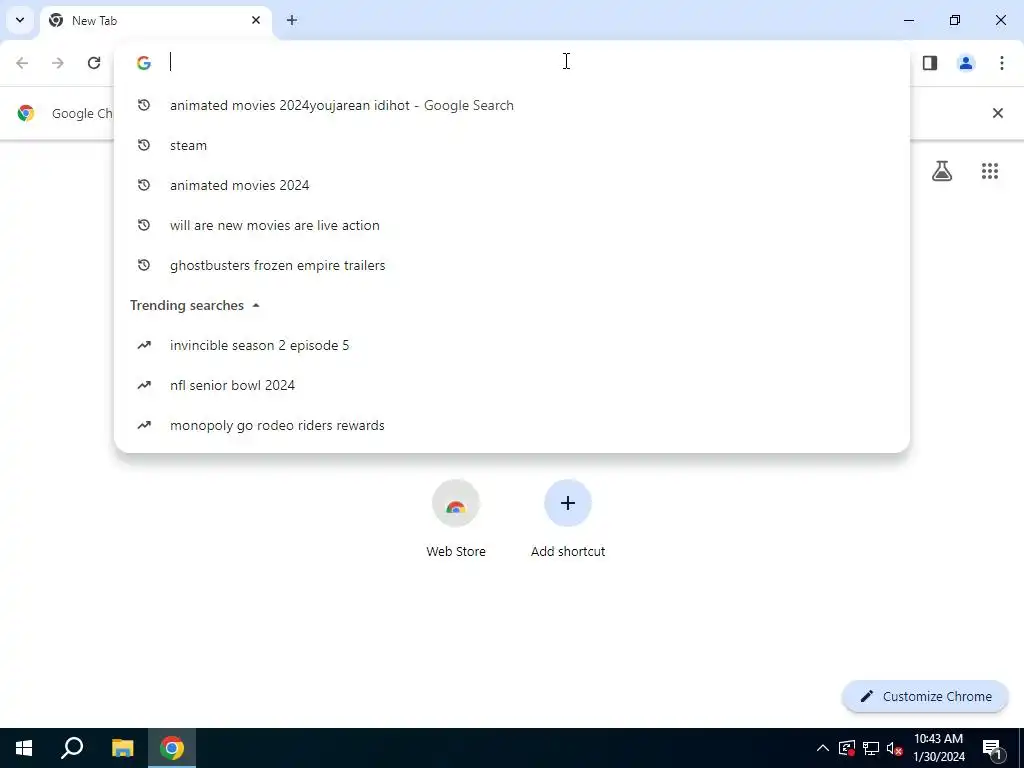Select the New Tab tab
Viewport: 1024px width, 768px height.
point(157,20)
